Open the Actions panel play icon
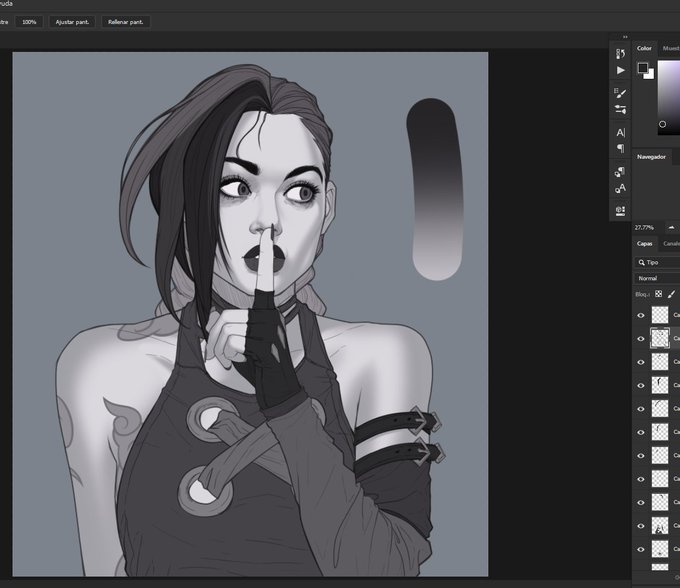680x588 pixels. pos(621,70)
